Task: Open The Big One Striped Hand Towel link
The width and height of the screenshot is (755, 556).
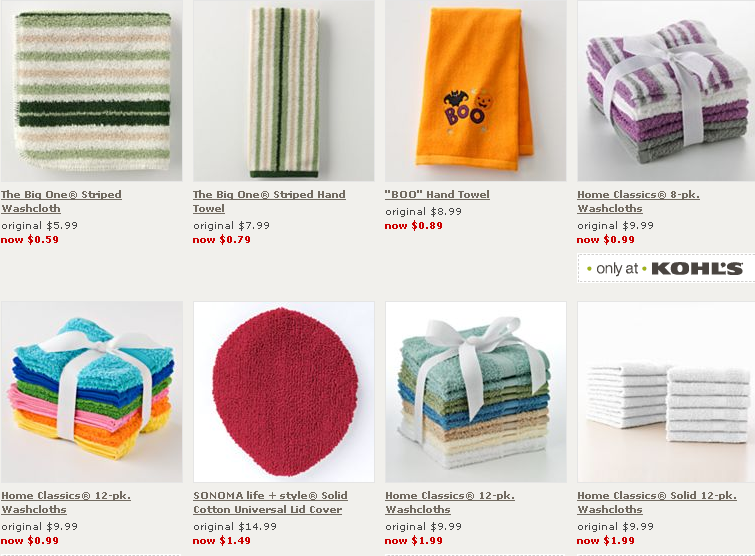Action: tap(269, 201)
